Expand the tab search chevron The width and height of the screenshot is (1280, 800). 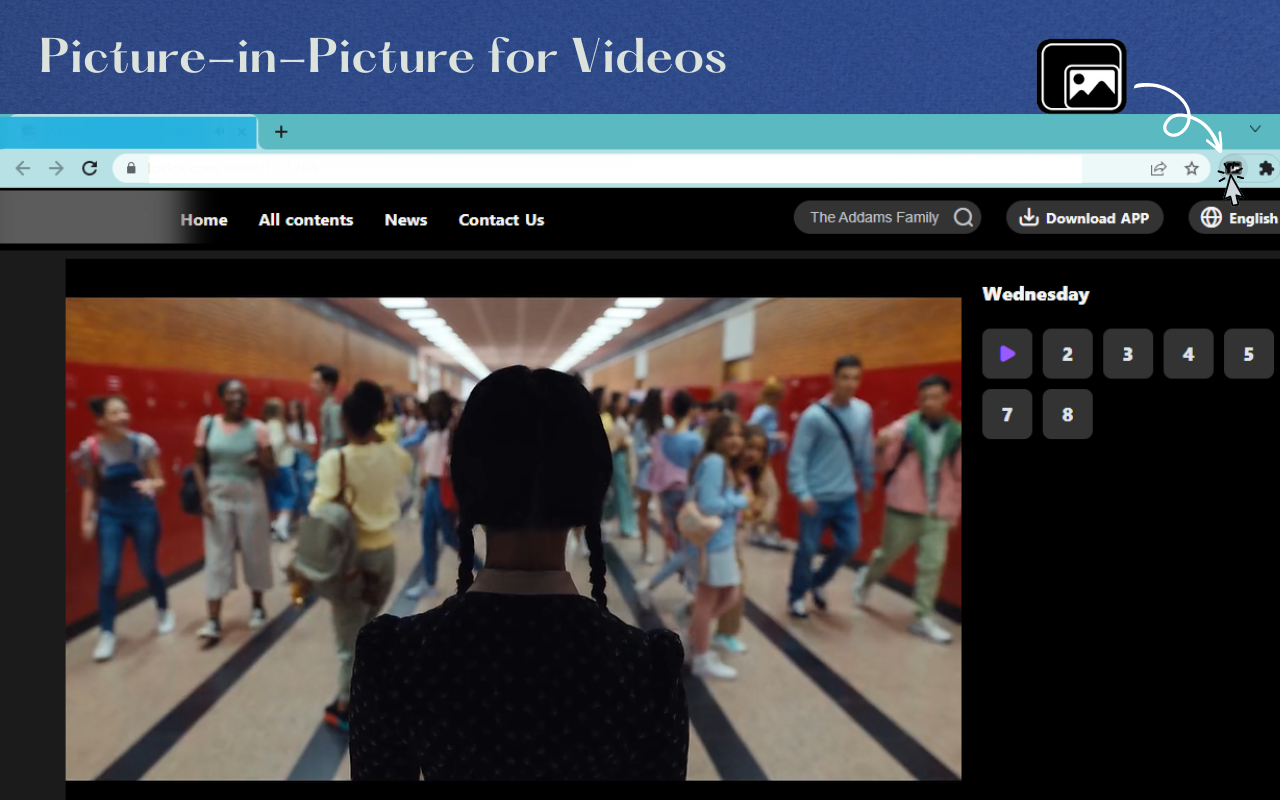pyautogui.click(x=1255, y=129)
